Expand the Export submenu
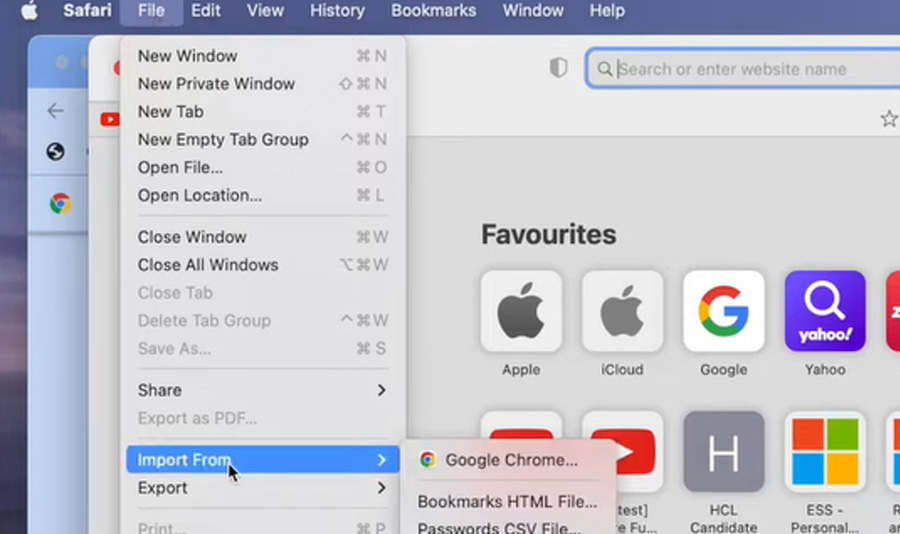This screenshot has height=534, width=900. [262, 488]
